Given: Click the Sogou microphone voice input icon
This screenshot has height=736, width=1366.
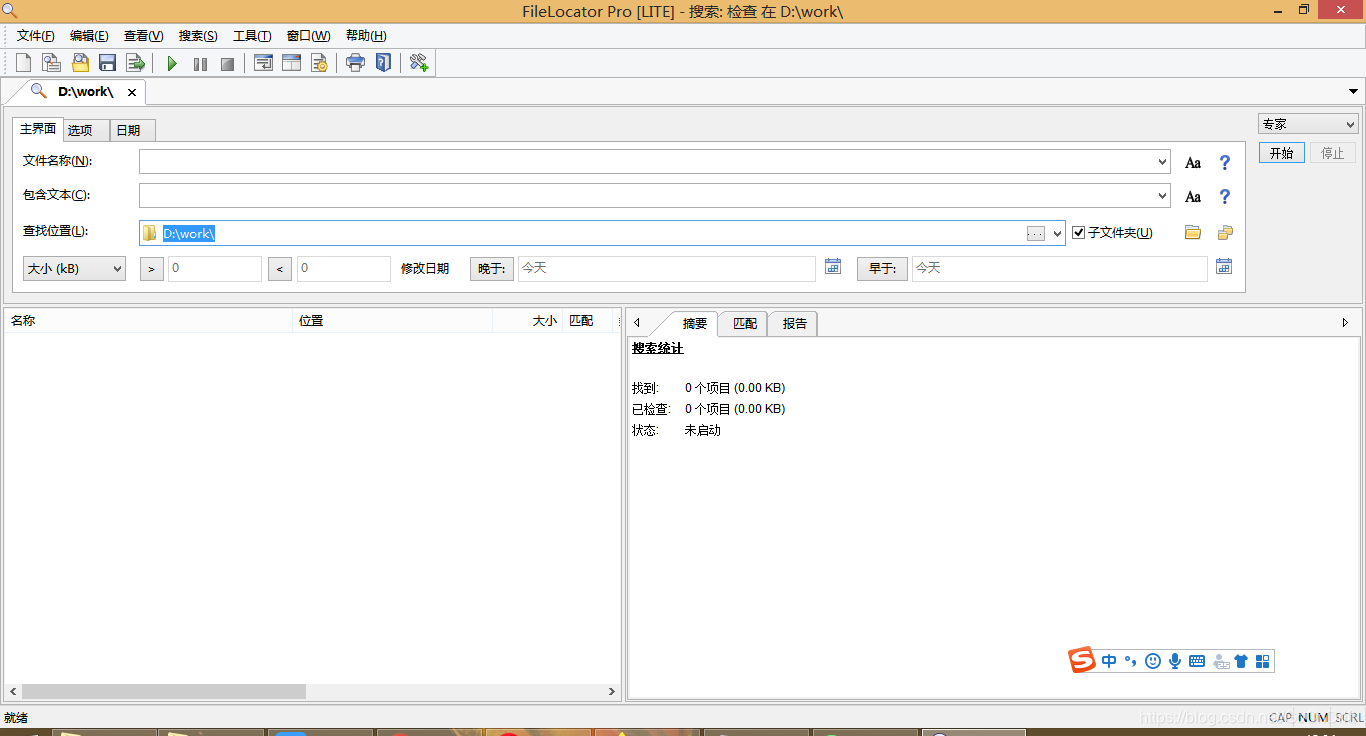Looking at the screenshot, I should [1175, 661].
